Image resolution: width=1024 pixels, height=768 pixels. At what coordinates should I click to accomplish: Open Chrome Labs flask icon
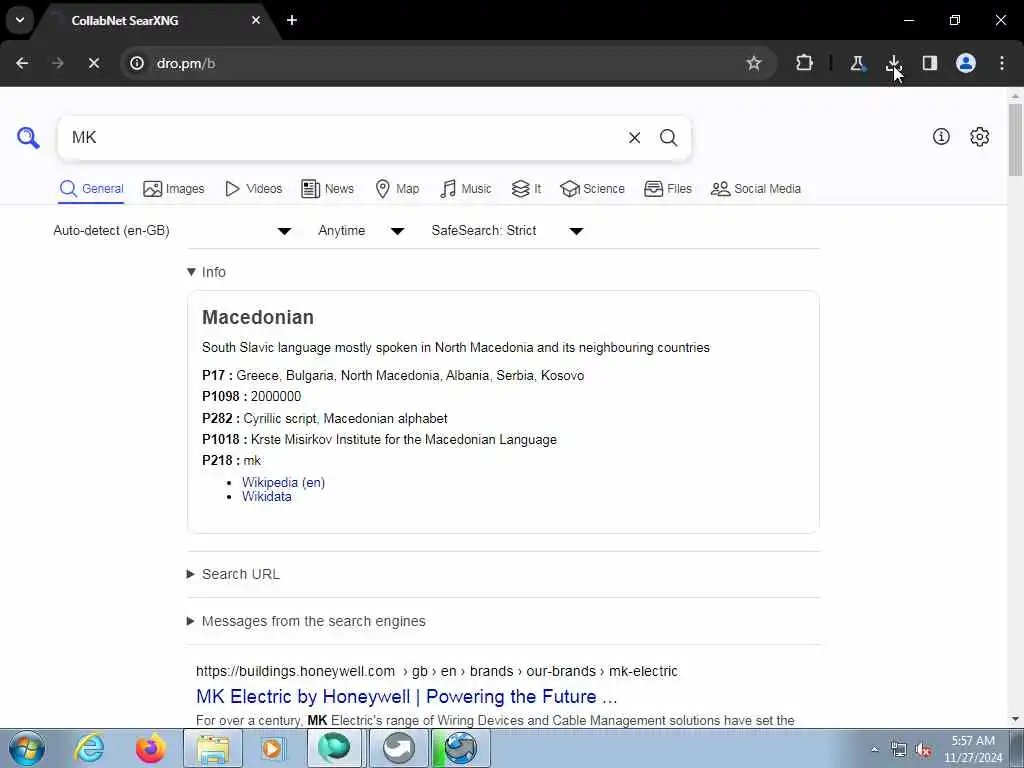pyautogui.click(x=857, y=63)
